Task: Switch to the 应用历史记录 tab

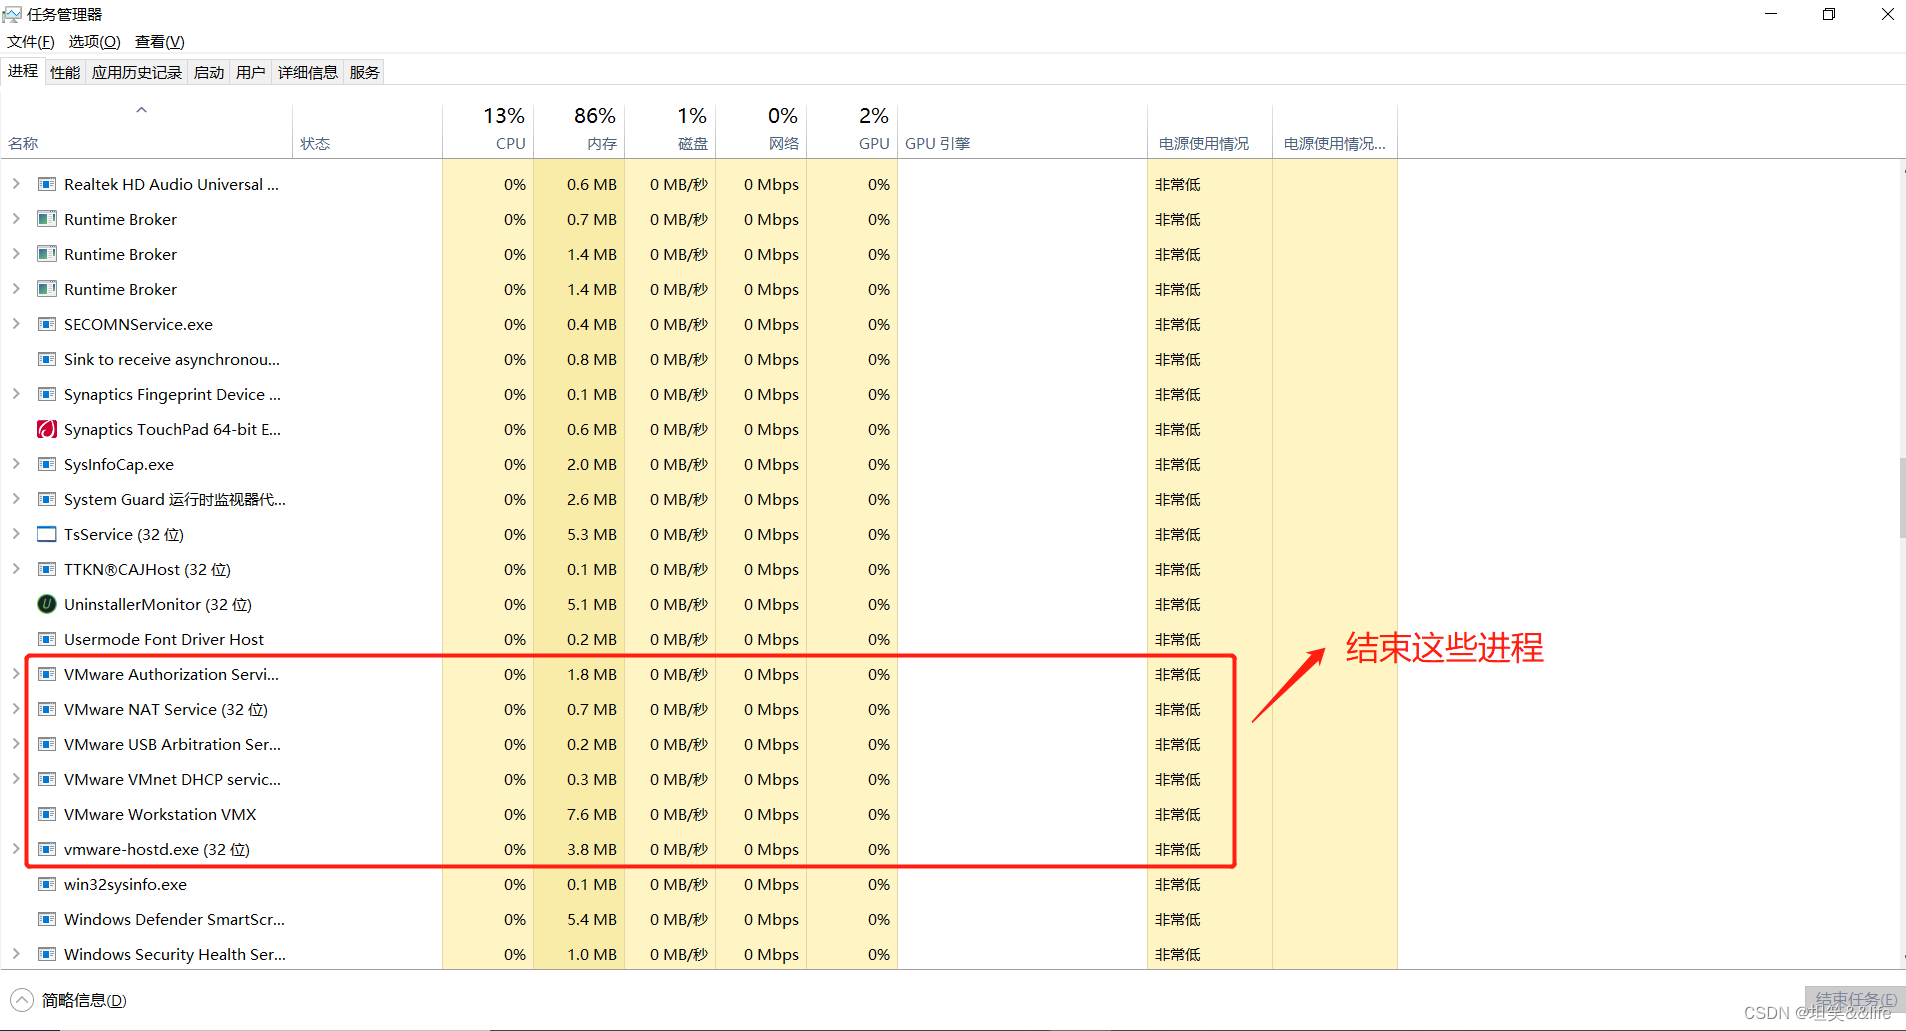Action: 137,72
